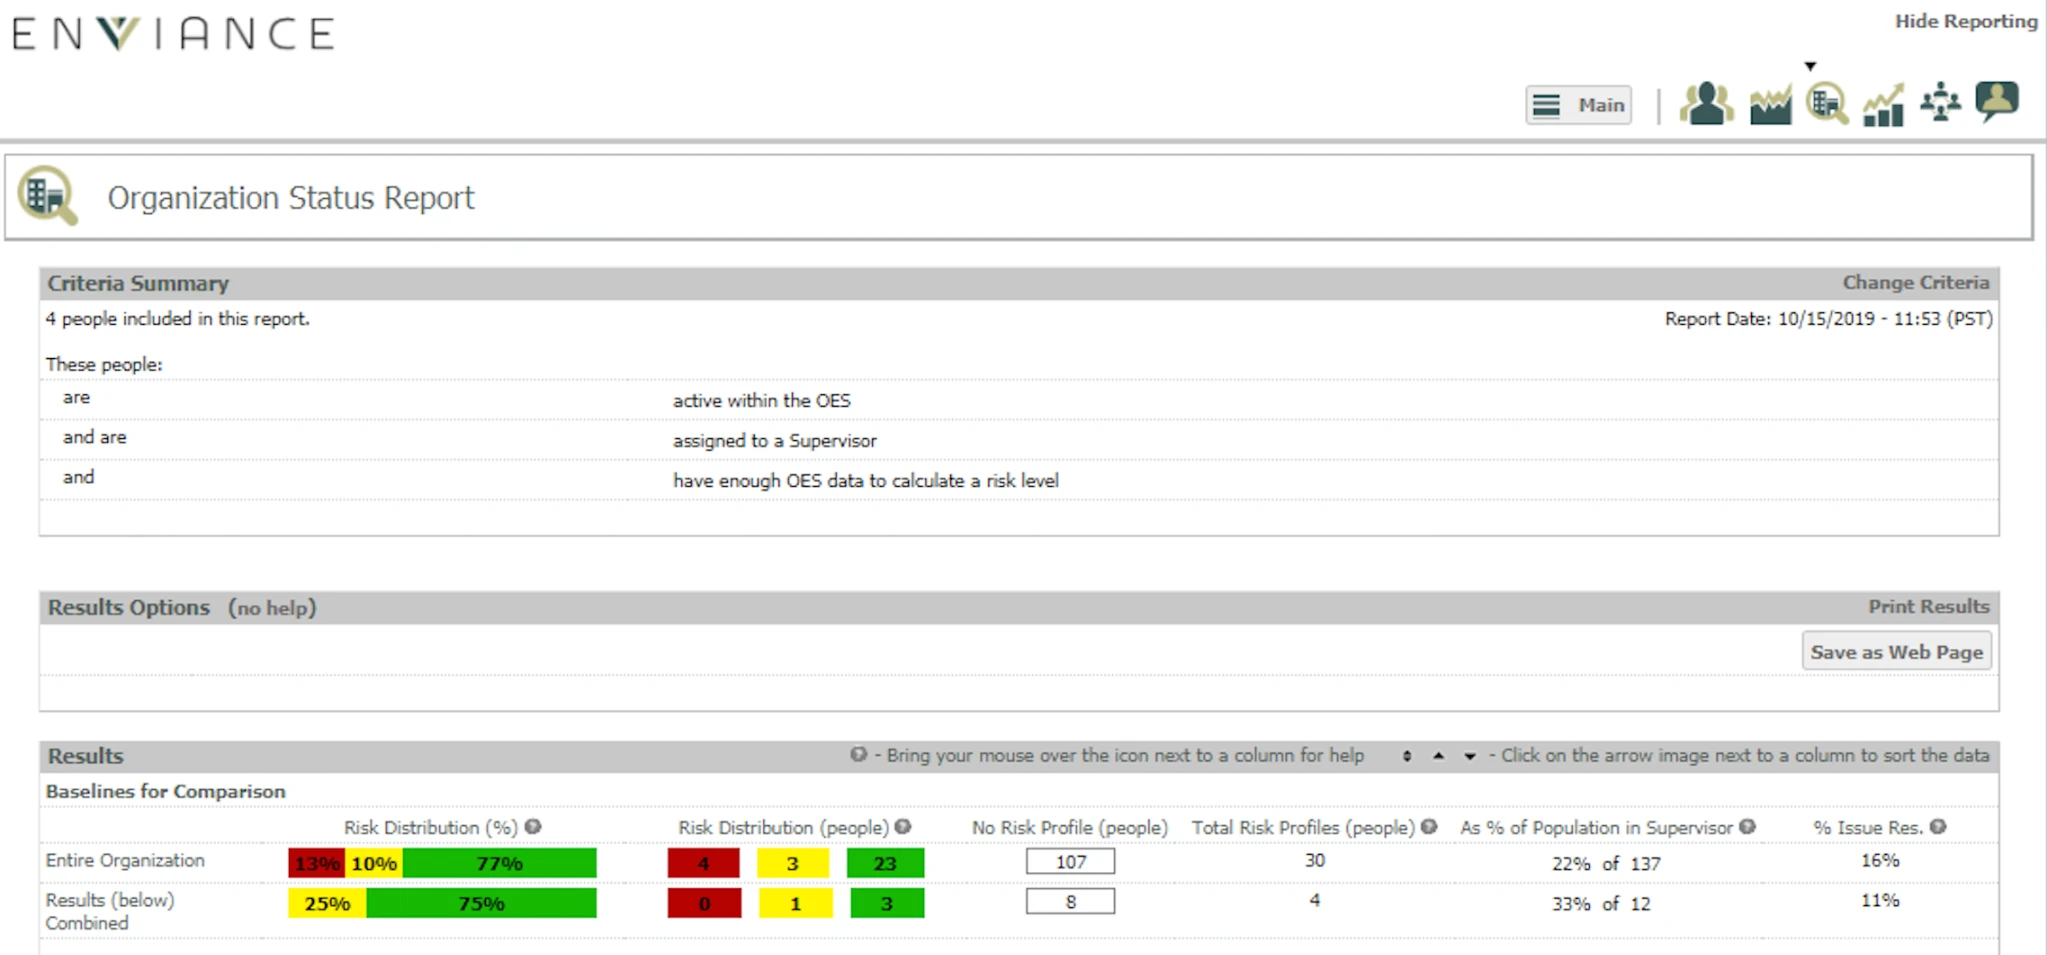Click the text 'assigned to a Supervisor'
Viewport: 2047px width, 955px height.
[x=774, y=441]
